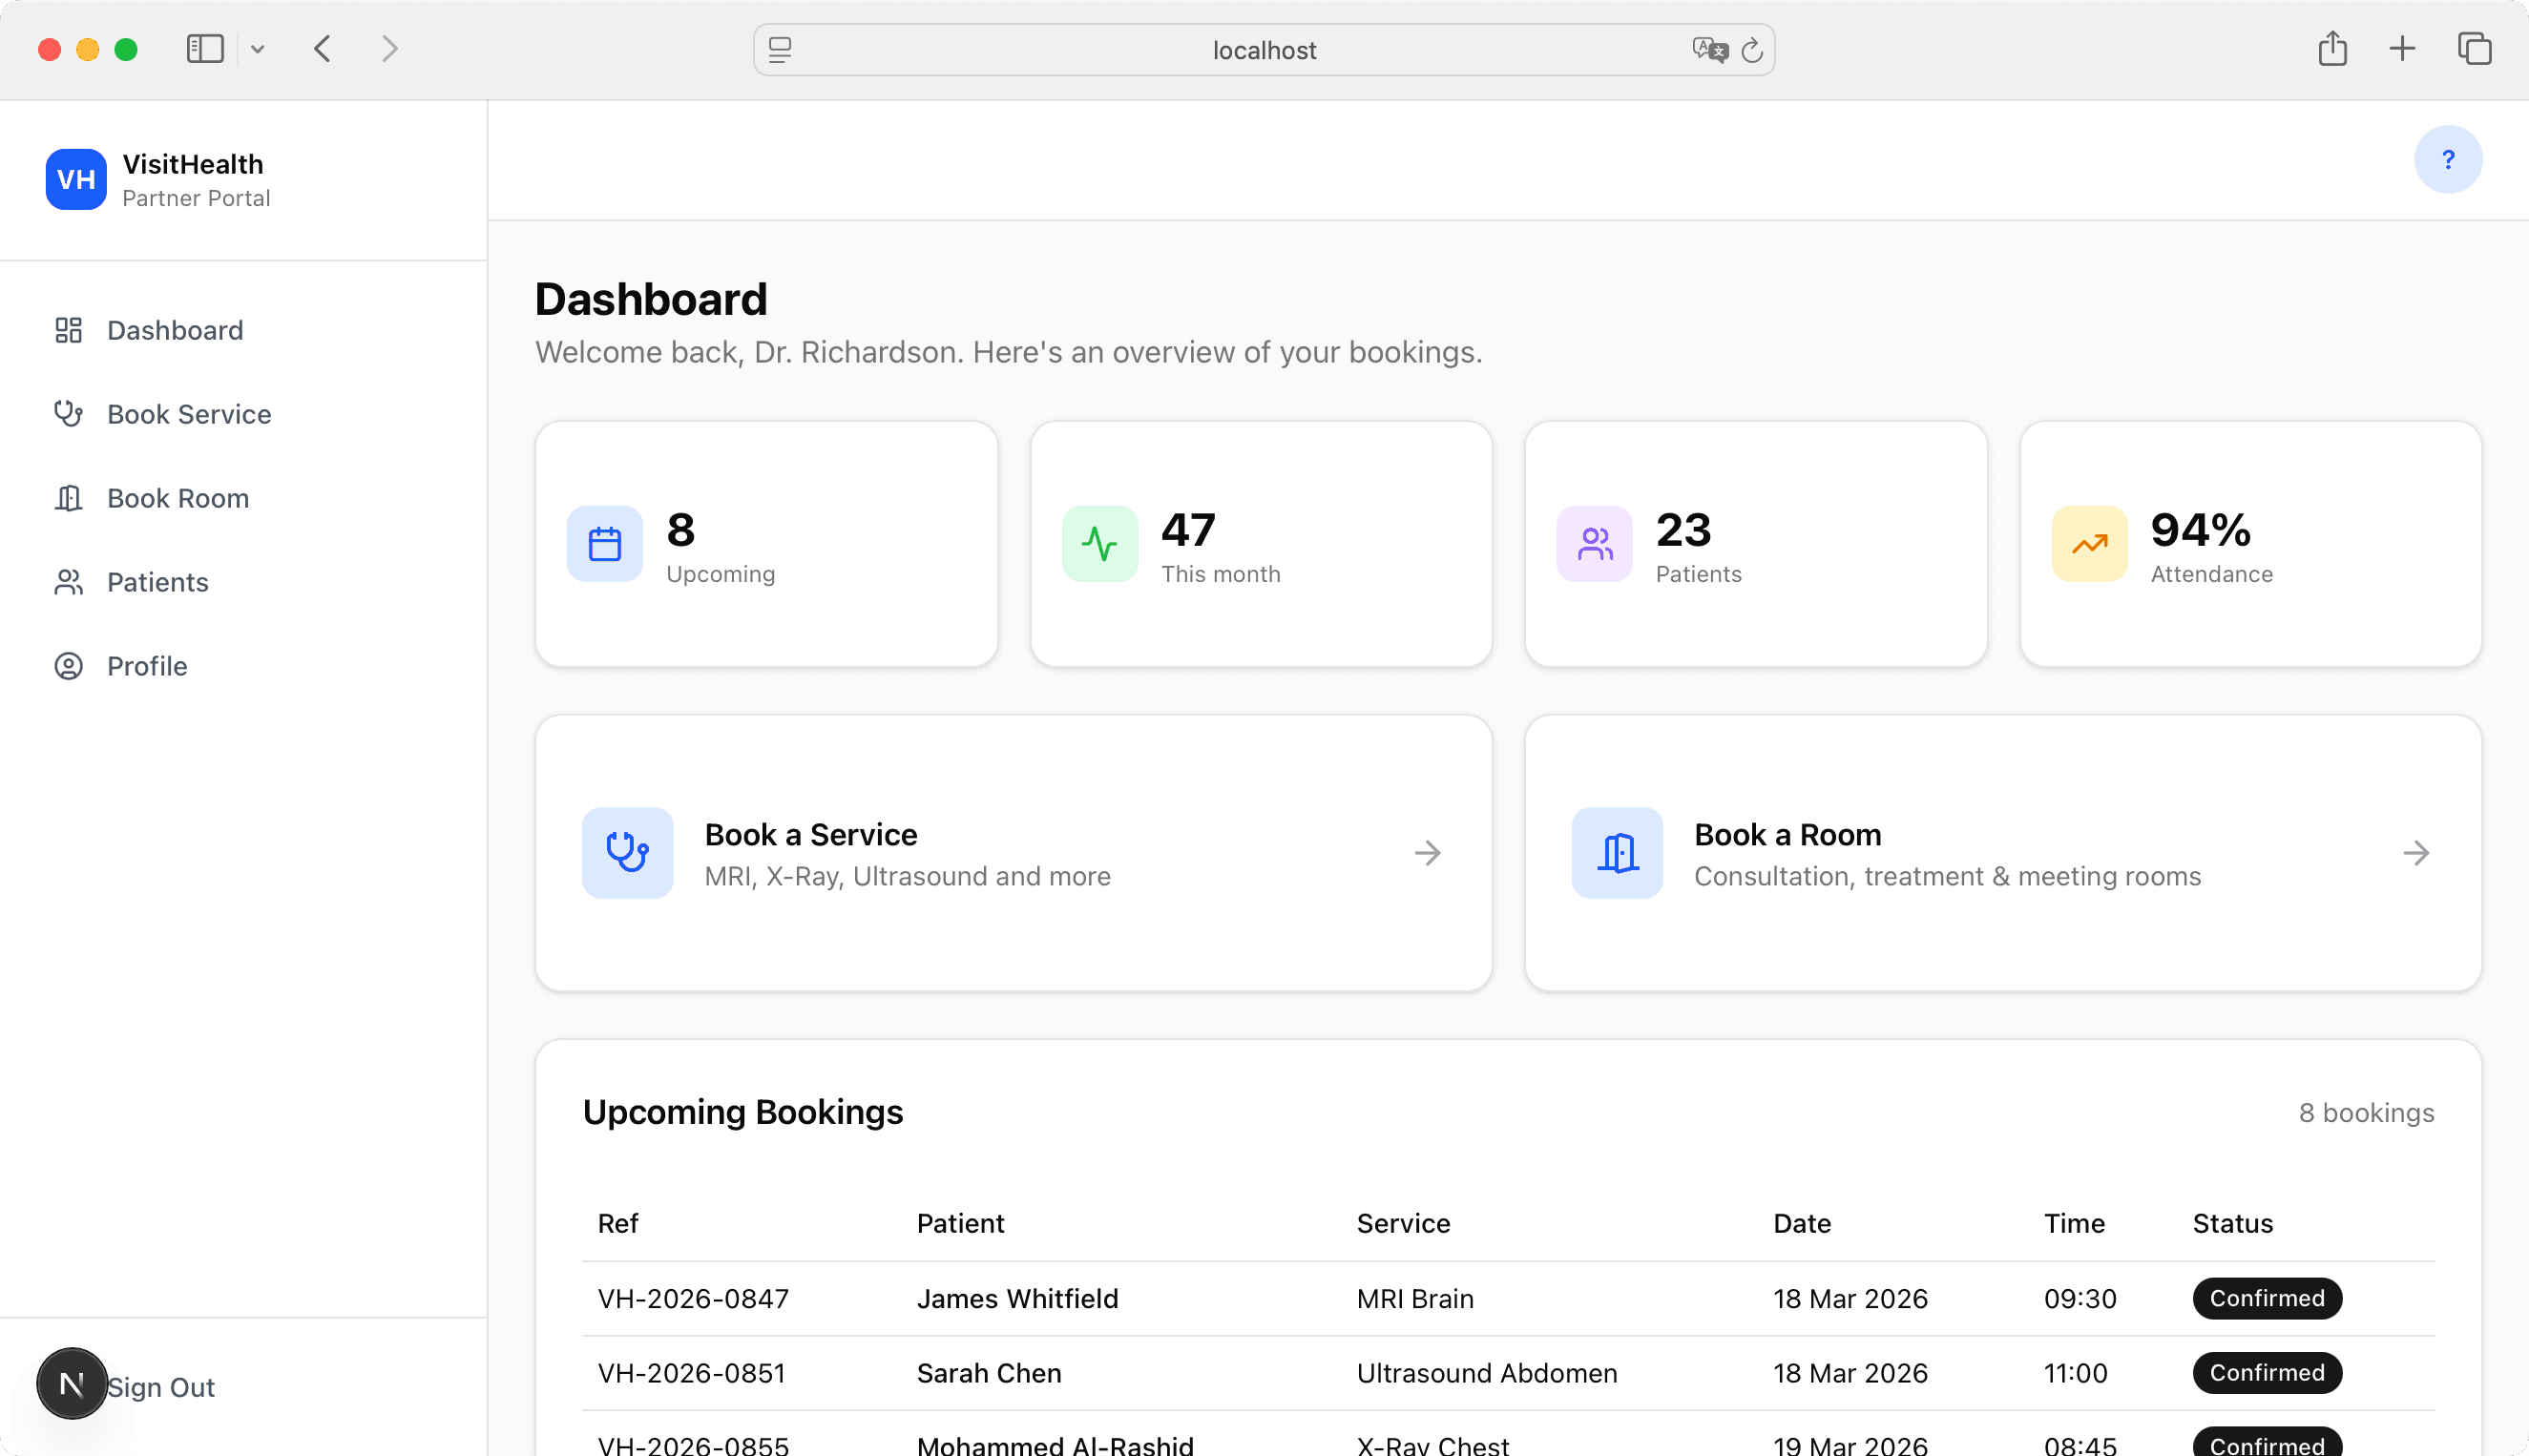Click the people icon beside Patients in sidebar
Viewport: 2529px width, 1456px height.
click(x=68, y=582)
